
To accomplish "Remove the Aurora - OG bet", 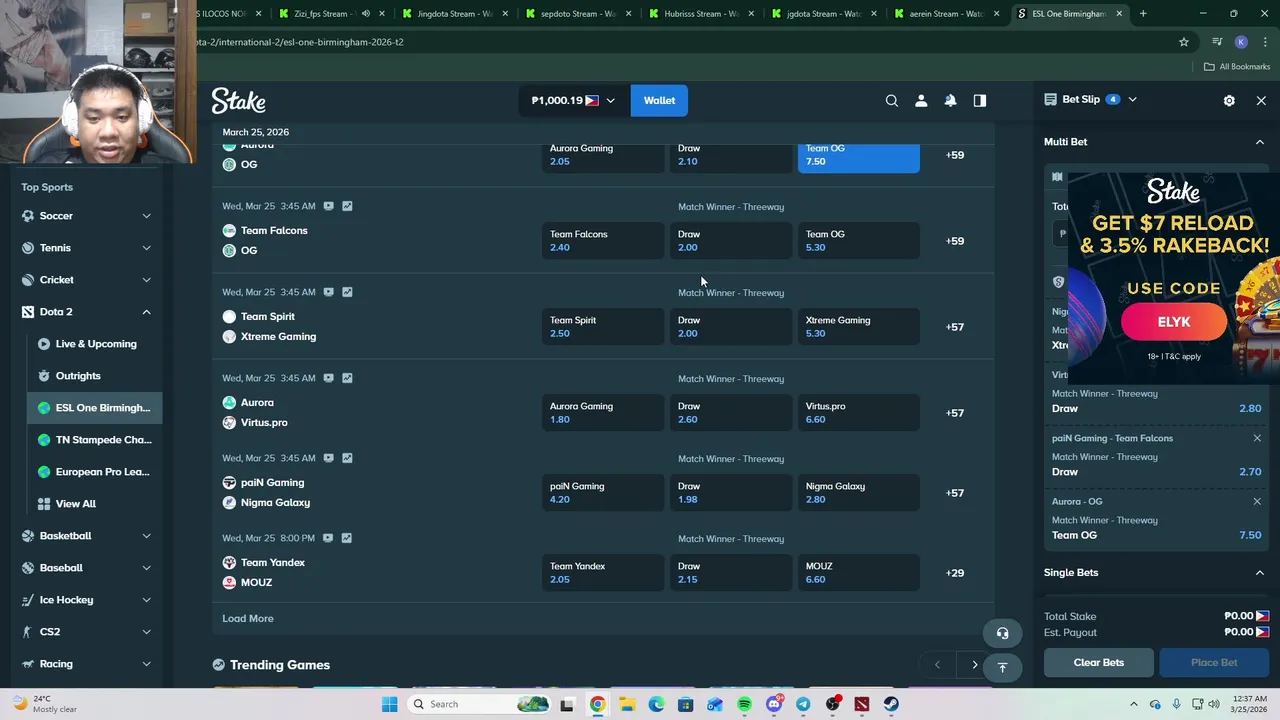I will click(1257, 501).
